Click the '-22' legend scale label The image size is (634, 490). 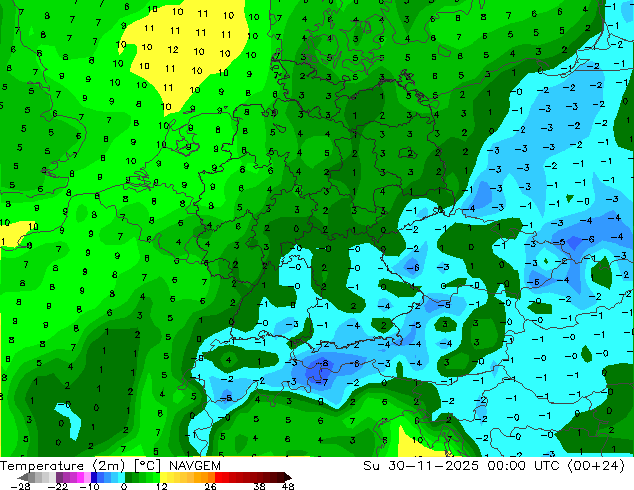58,486
